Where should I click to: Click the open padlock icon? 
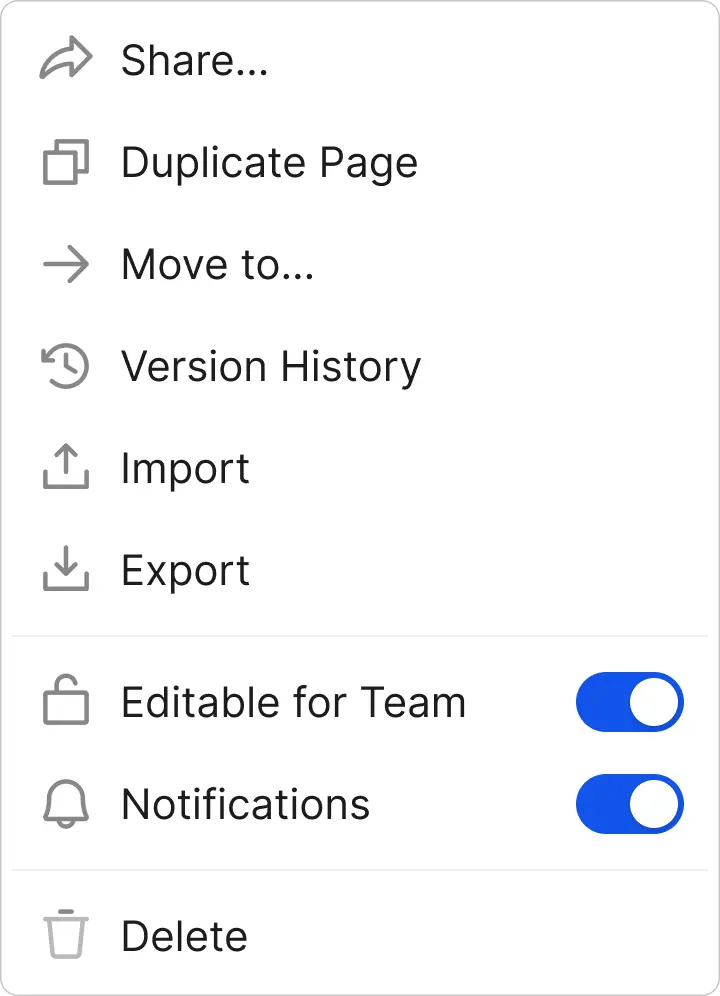coord(66,702)
